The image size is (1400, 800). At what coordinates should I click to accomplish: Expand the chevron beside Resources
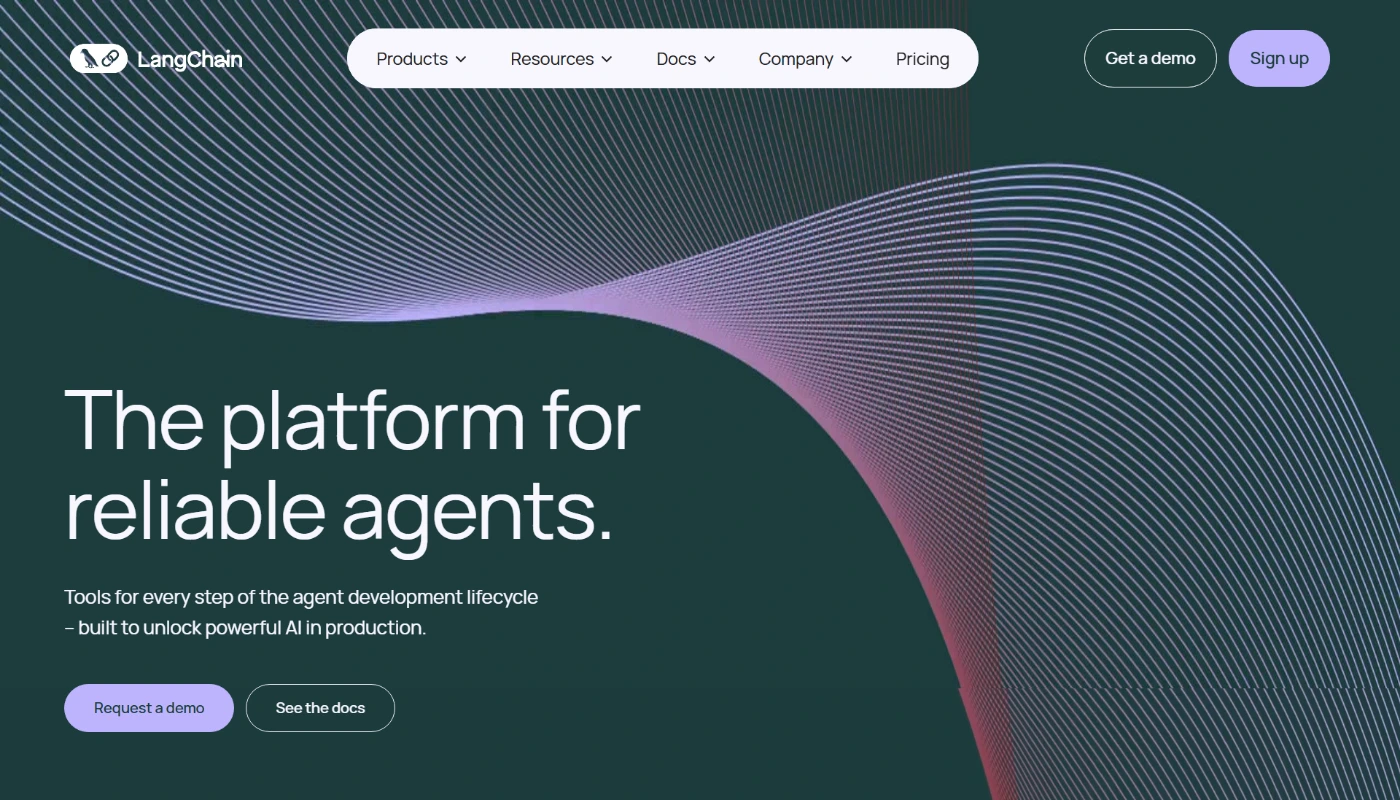607,60
